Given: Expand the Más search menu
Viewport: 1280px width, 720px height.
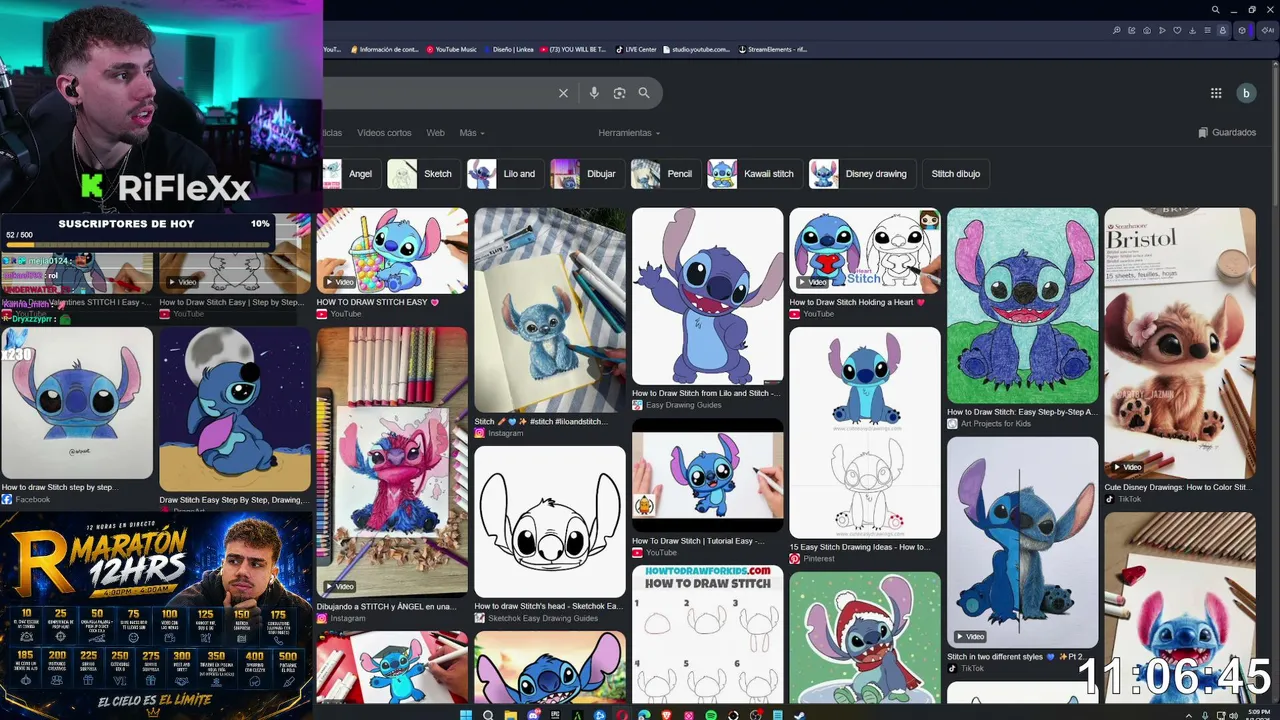Looking at the screenshot, I should (472, 133).
